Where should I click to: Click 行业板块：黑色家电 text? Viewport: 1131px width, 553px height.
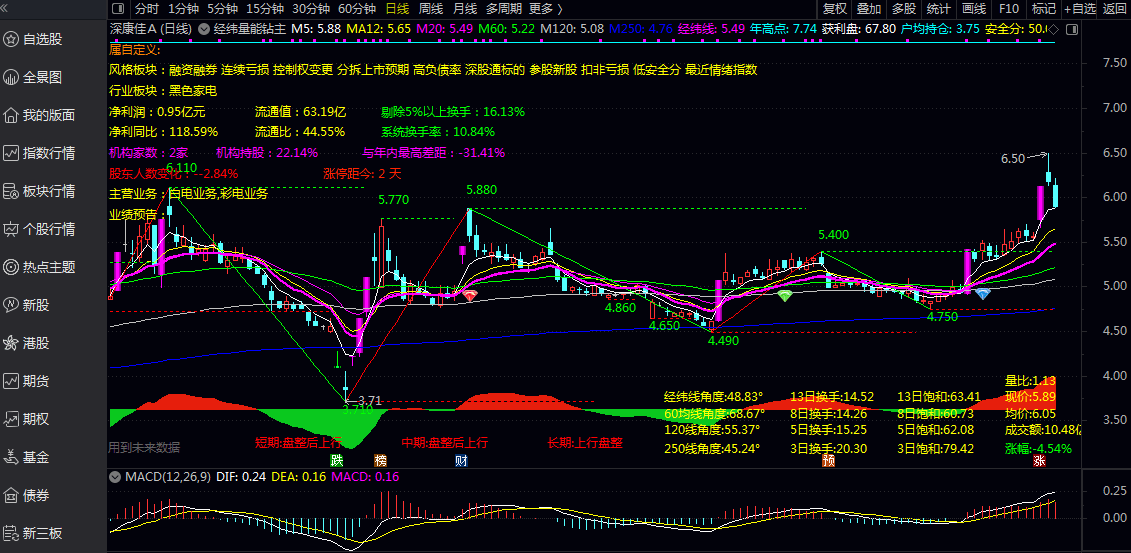[x=163, y=91]
